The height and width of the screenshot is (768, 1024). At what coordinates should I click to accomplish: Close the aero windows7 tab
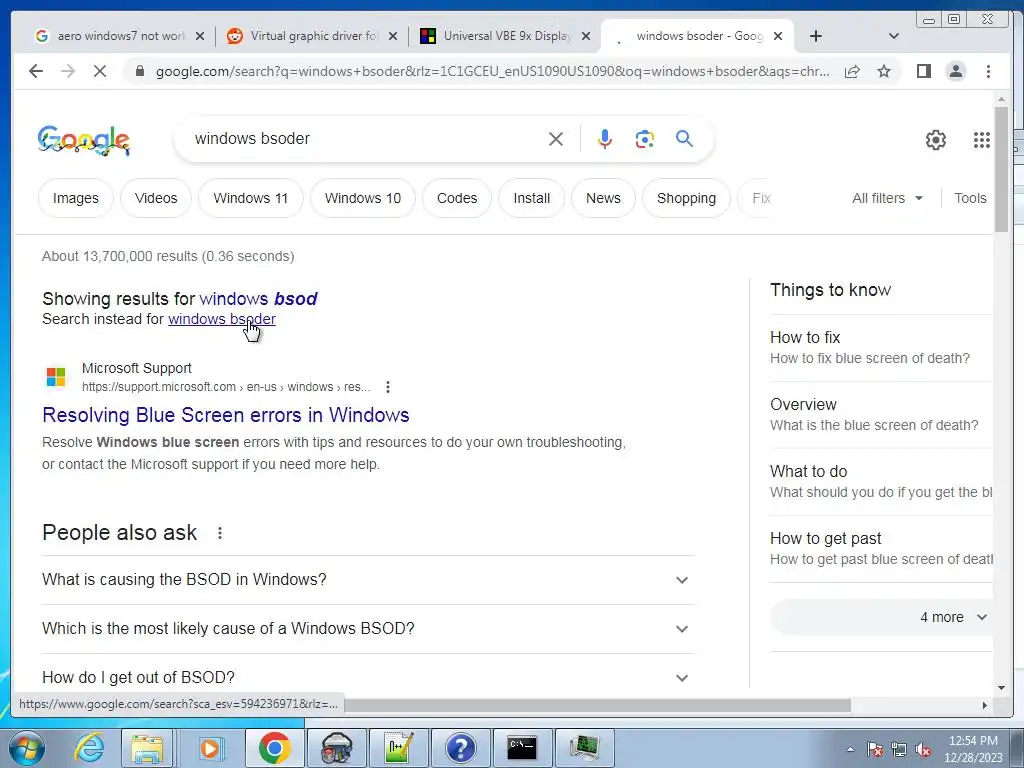[200, 36]
